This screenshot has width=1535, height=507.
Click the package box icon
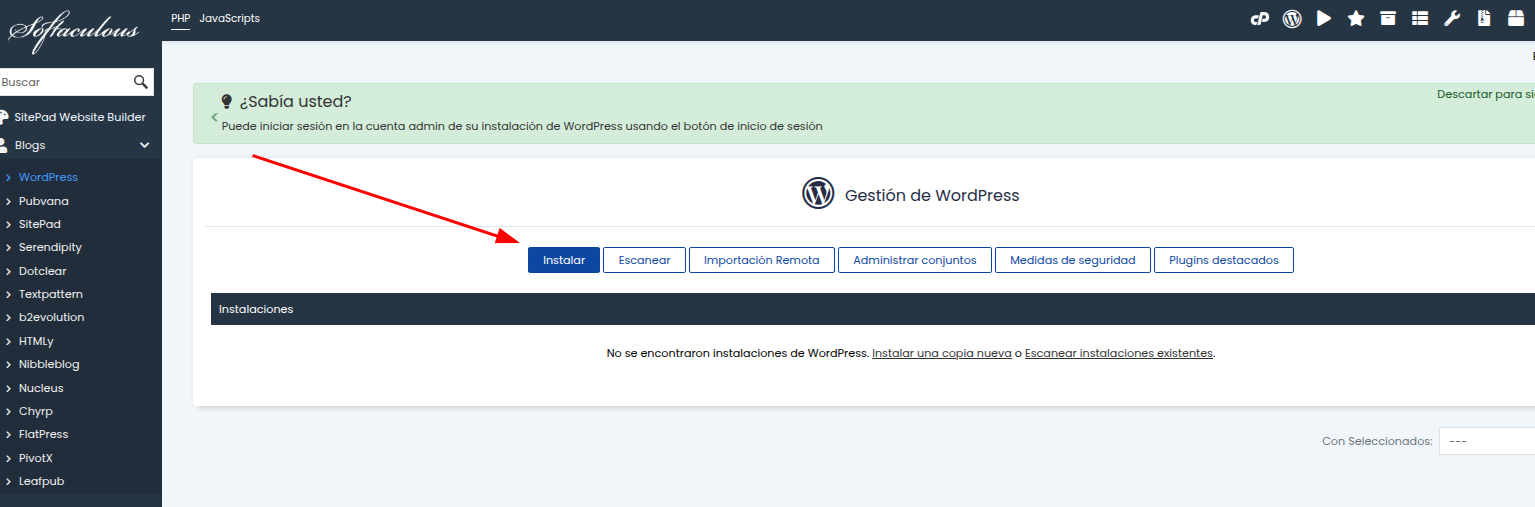pos(1516,18)
